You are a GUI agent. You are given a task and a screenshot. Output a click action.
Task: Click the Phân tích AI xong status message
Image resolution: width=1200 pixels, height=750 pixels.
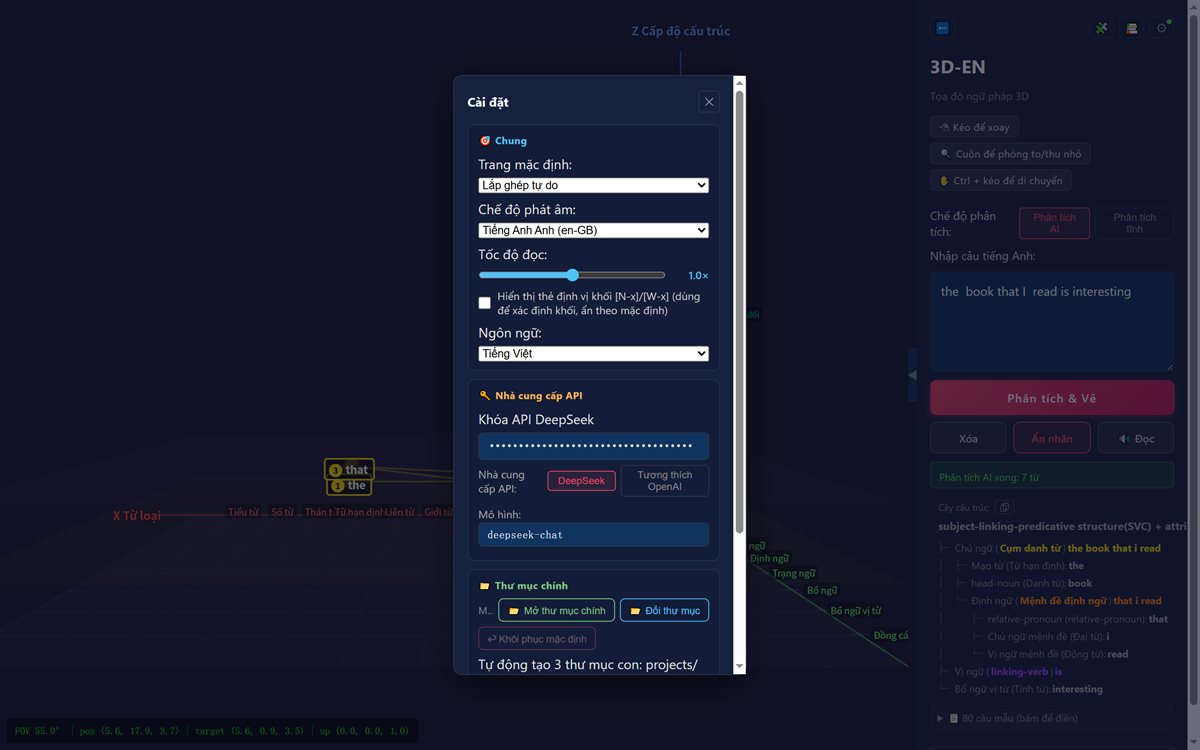click(1052, 476)
